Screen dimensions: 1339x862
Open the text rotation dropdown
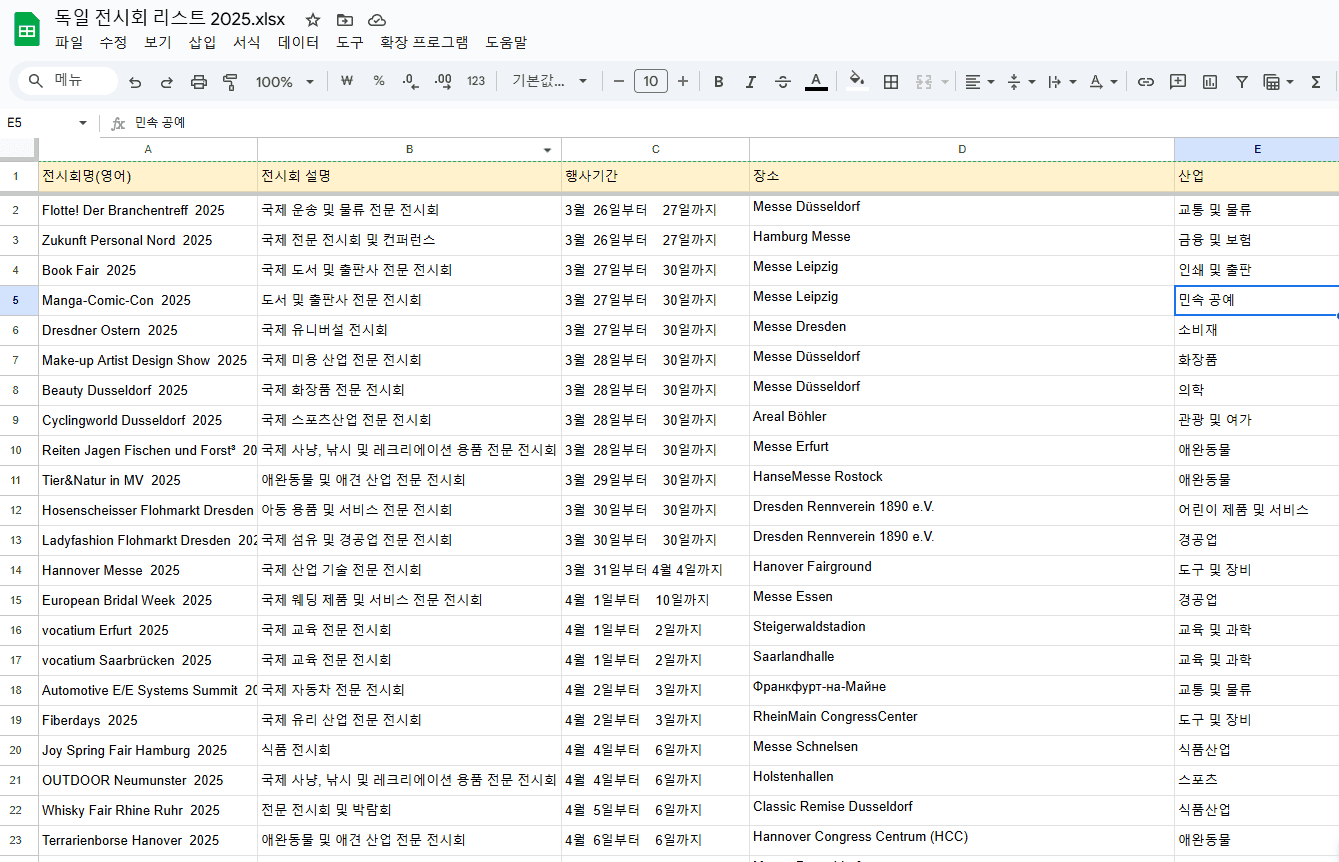(x=1104, y=82)
